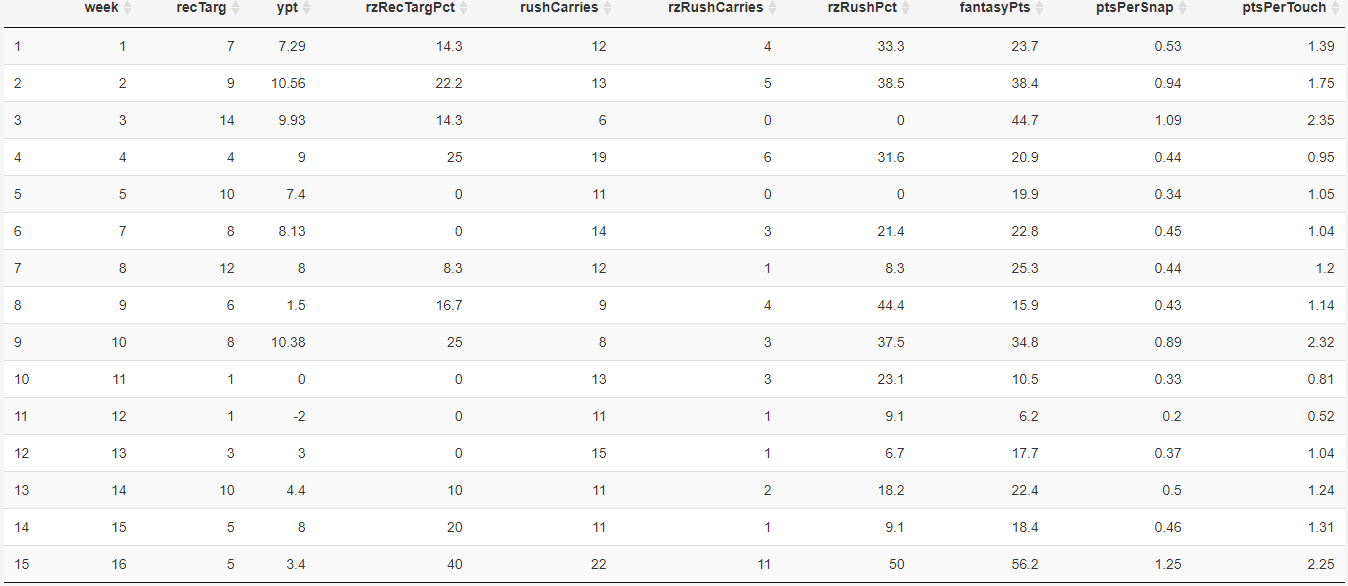Viewport: 1348px width, 586px height.
Task: Sort table using the ypt column arrows
Action: (306, 8)
